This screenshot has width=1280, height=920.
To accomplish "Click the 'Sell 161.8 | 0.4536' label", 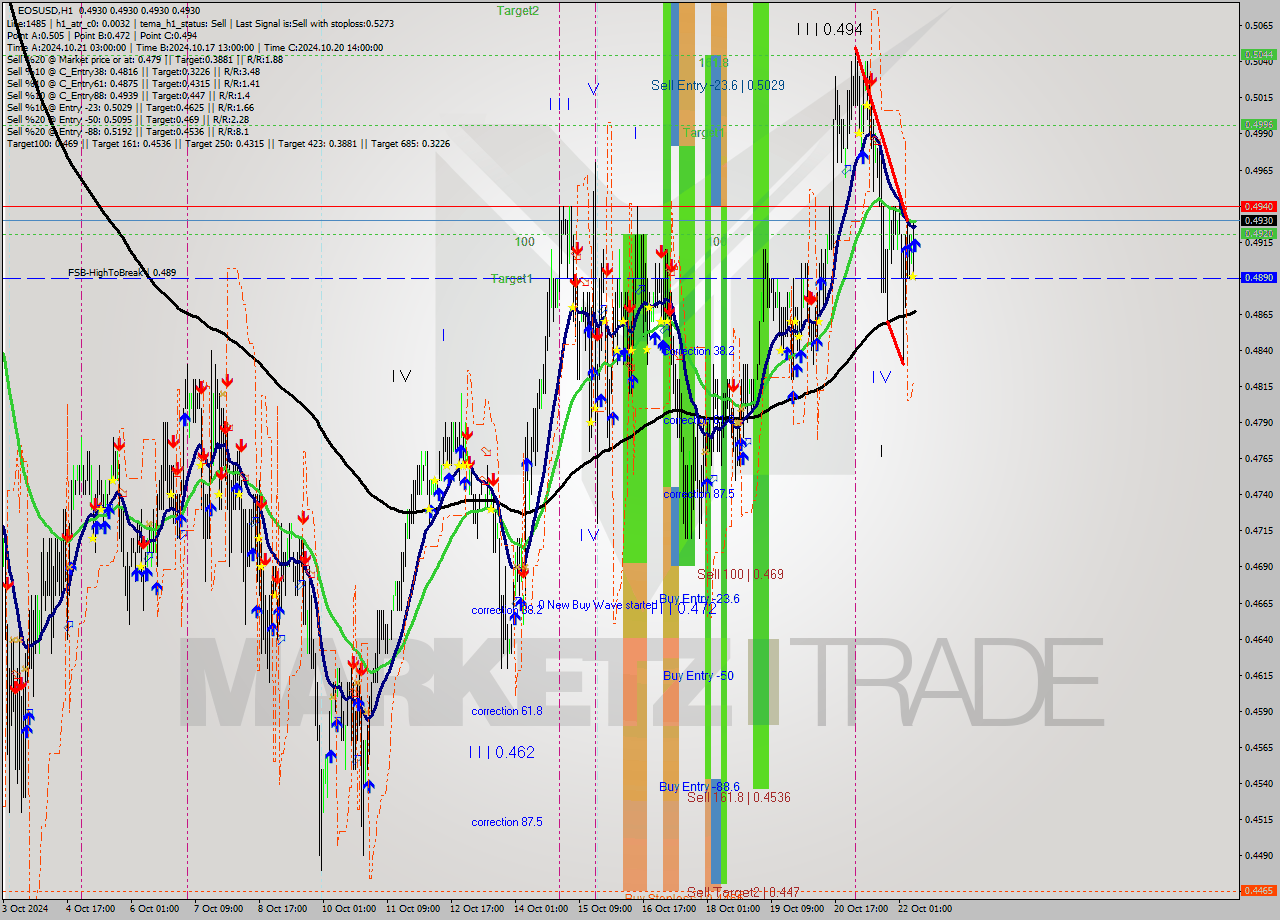I will click(739, 797).
